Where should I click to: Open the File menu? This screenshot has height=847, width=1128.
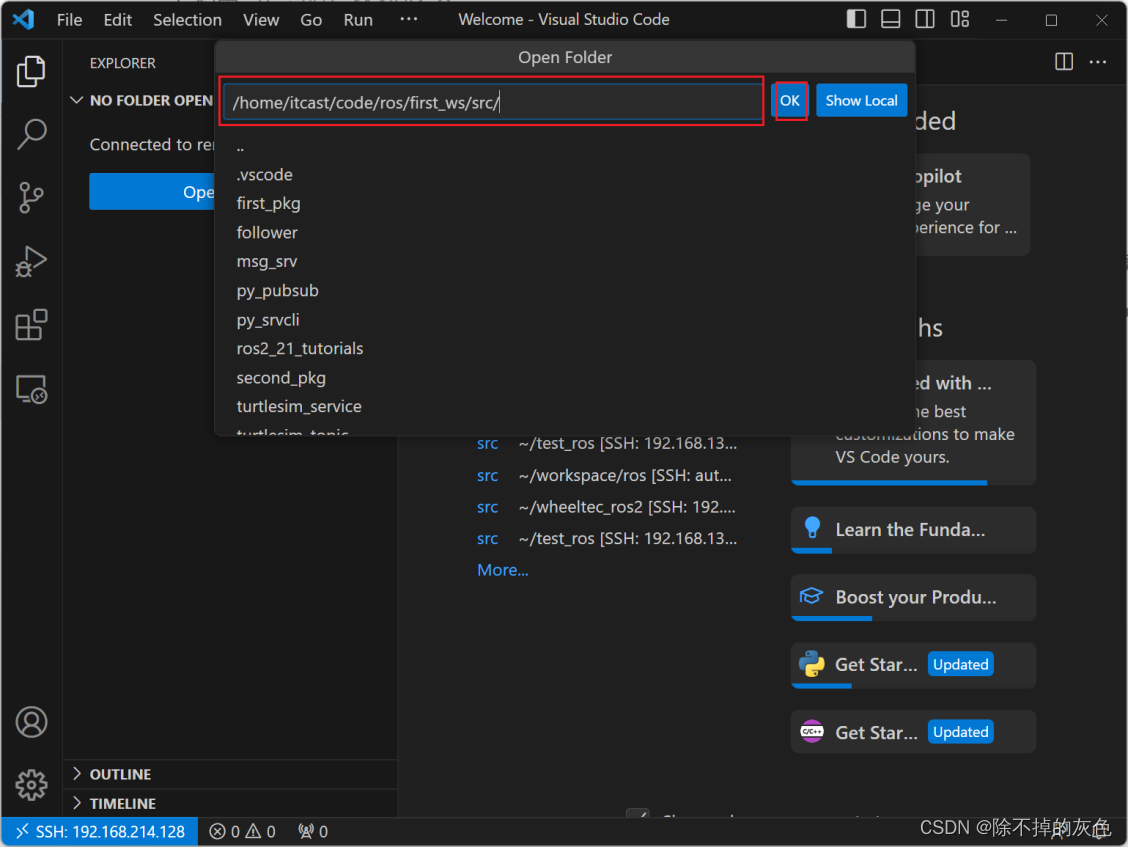point(68,19)
